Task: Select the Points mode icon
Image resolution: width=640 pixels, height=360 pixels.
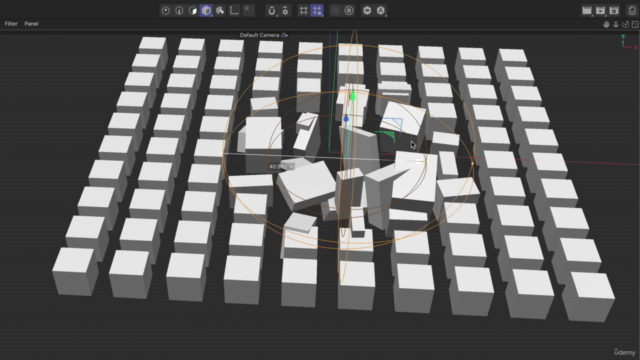Action: (x=166, y=11)
